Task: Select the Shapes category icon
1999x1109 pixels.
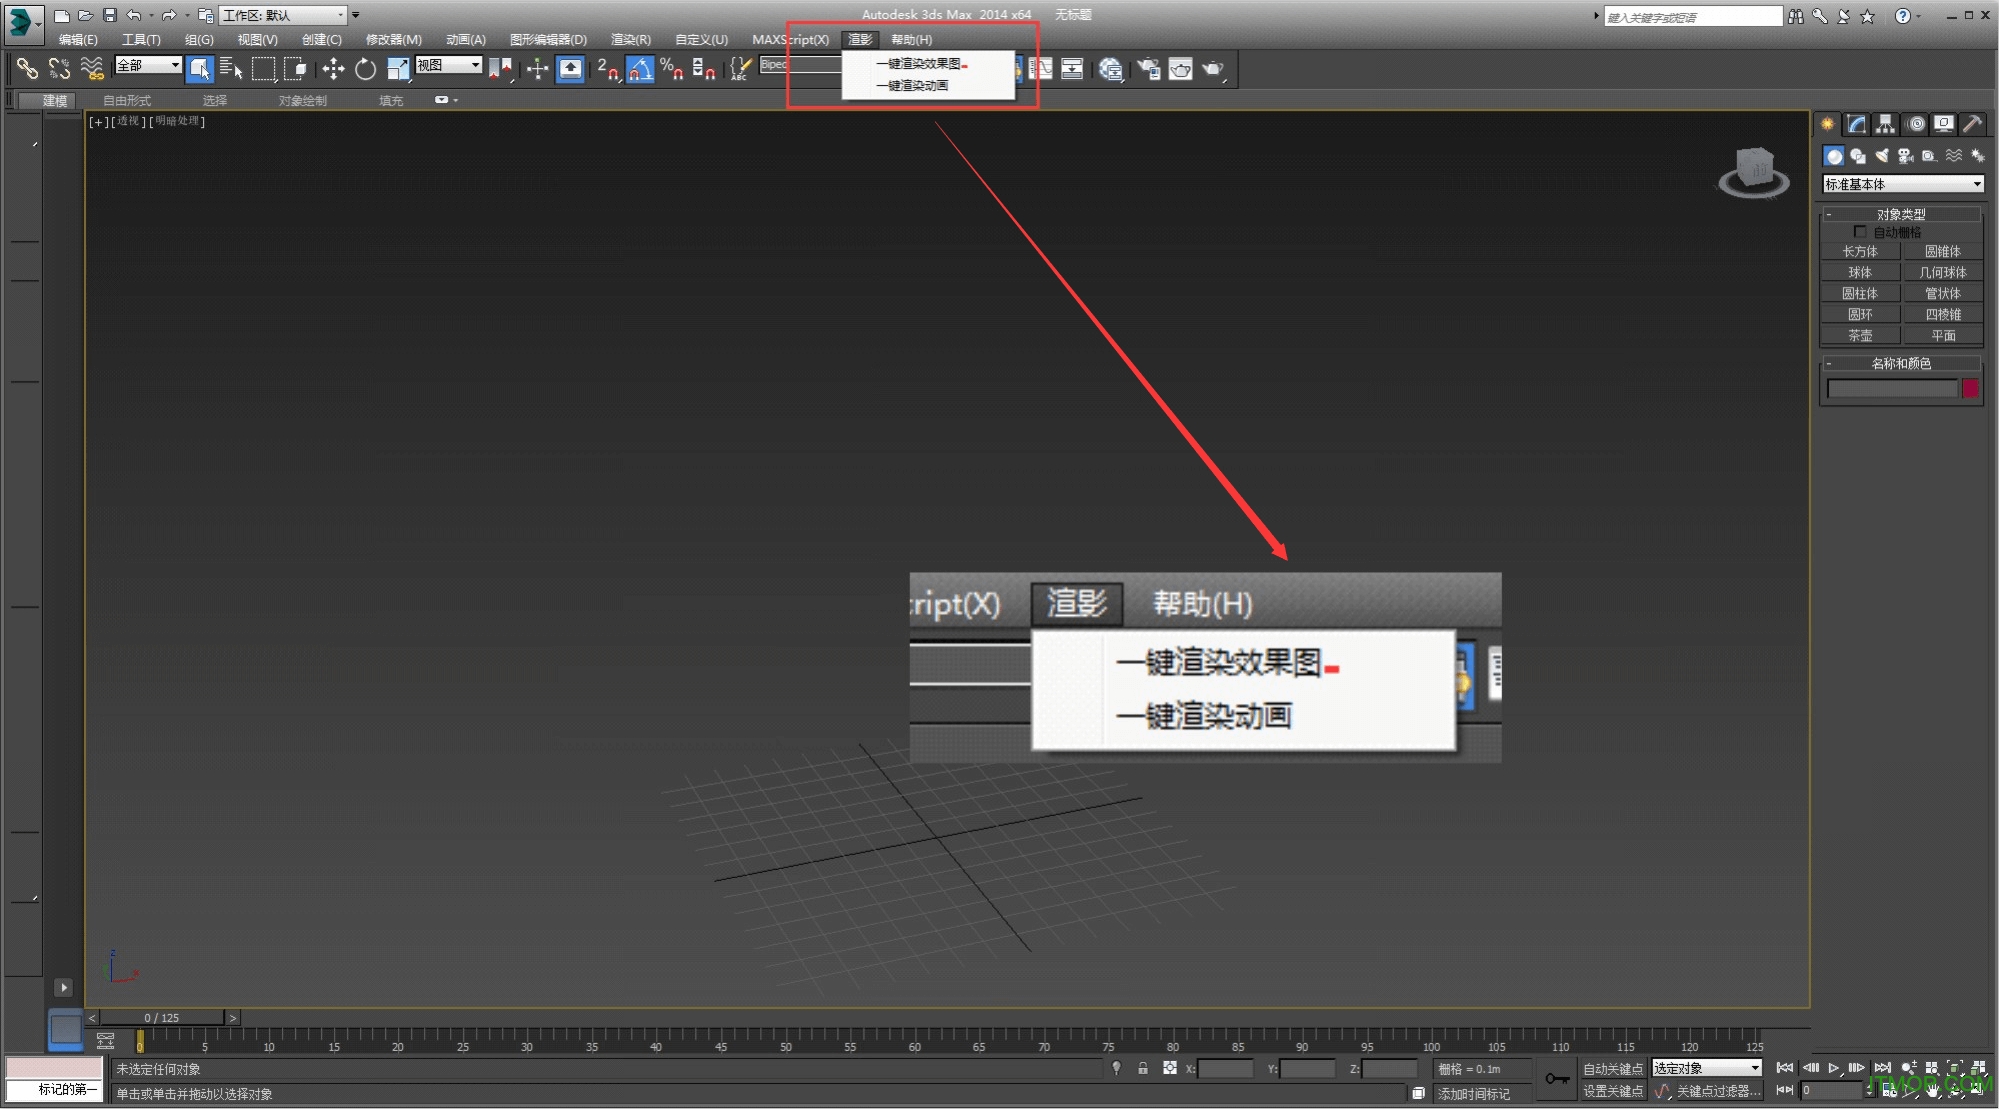Action: click(x=1858, y=156)
